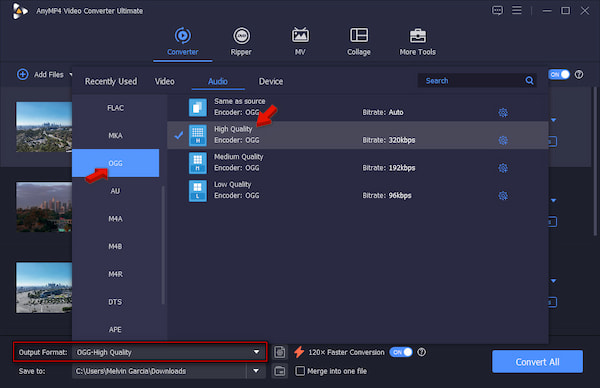Click the High Quality preset icon
600x388 pixels.
(x=197, y=135)
